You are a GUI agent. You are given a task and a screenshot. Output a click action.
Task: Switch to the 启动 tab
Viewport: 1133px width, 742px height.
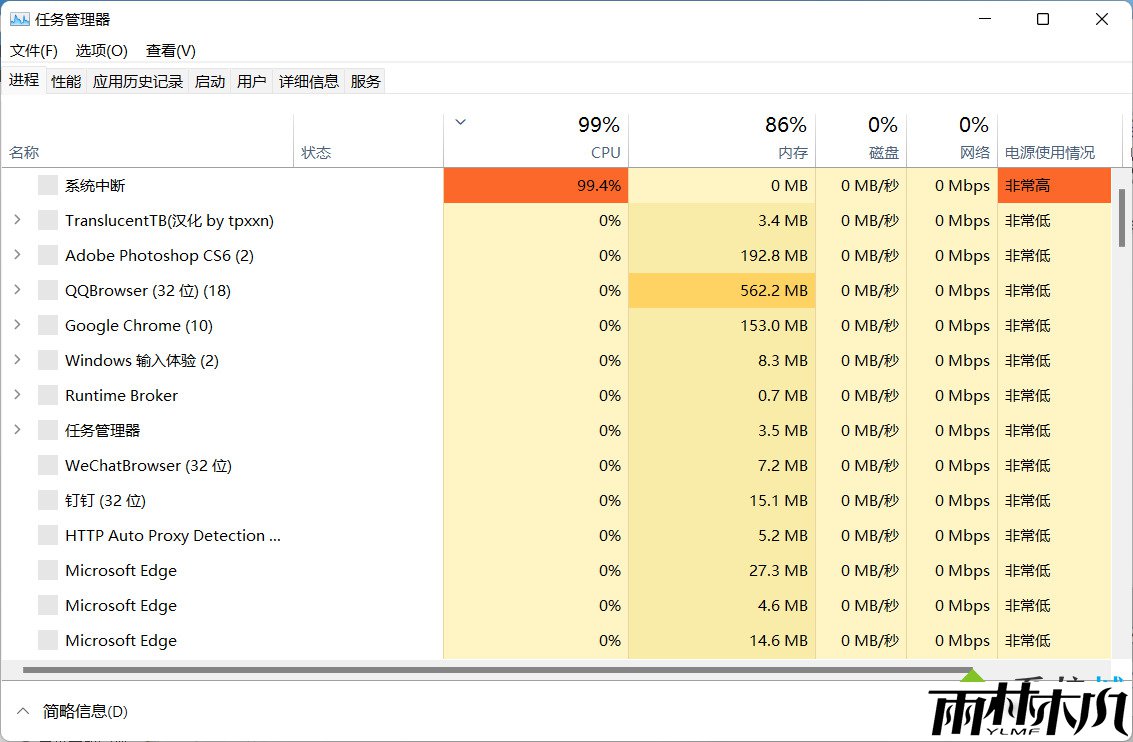(210, 82)
